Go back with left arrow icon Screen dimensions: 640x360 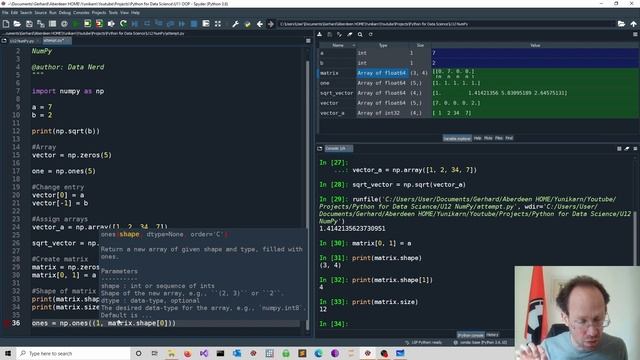pyautogui.click(x=259, y=24)
